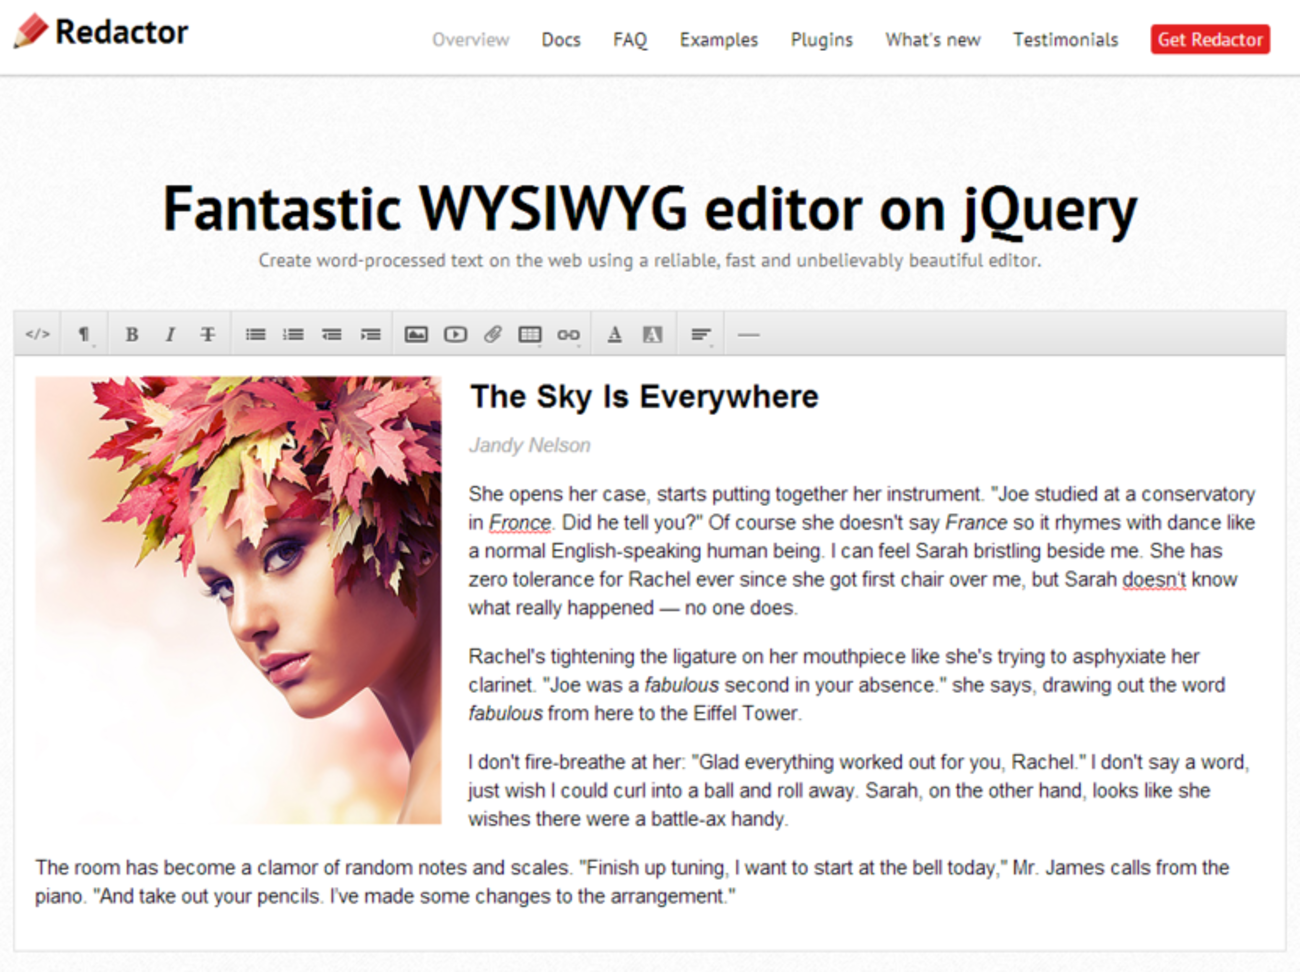Insert a video from toolbar
Image resolution: width=1300 pixels, height=972 pixels.
455,334
